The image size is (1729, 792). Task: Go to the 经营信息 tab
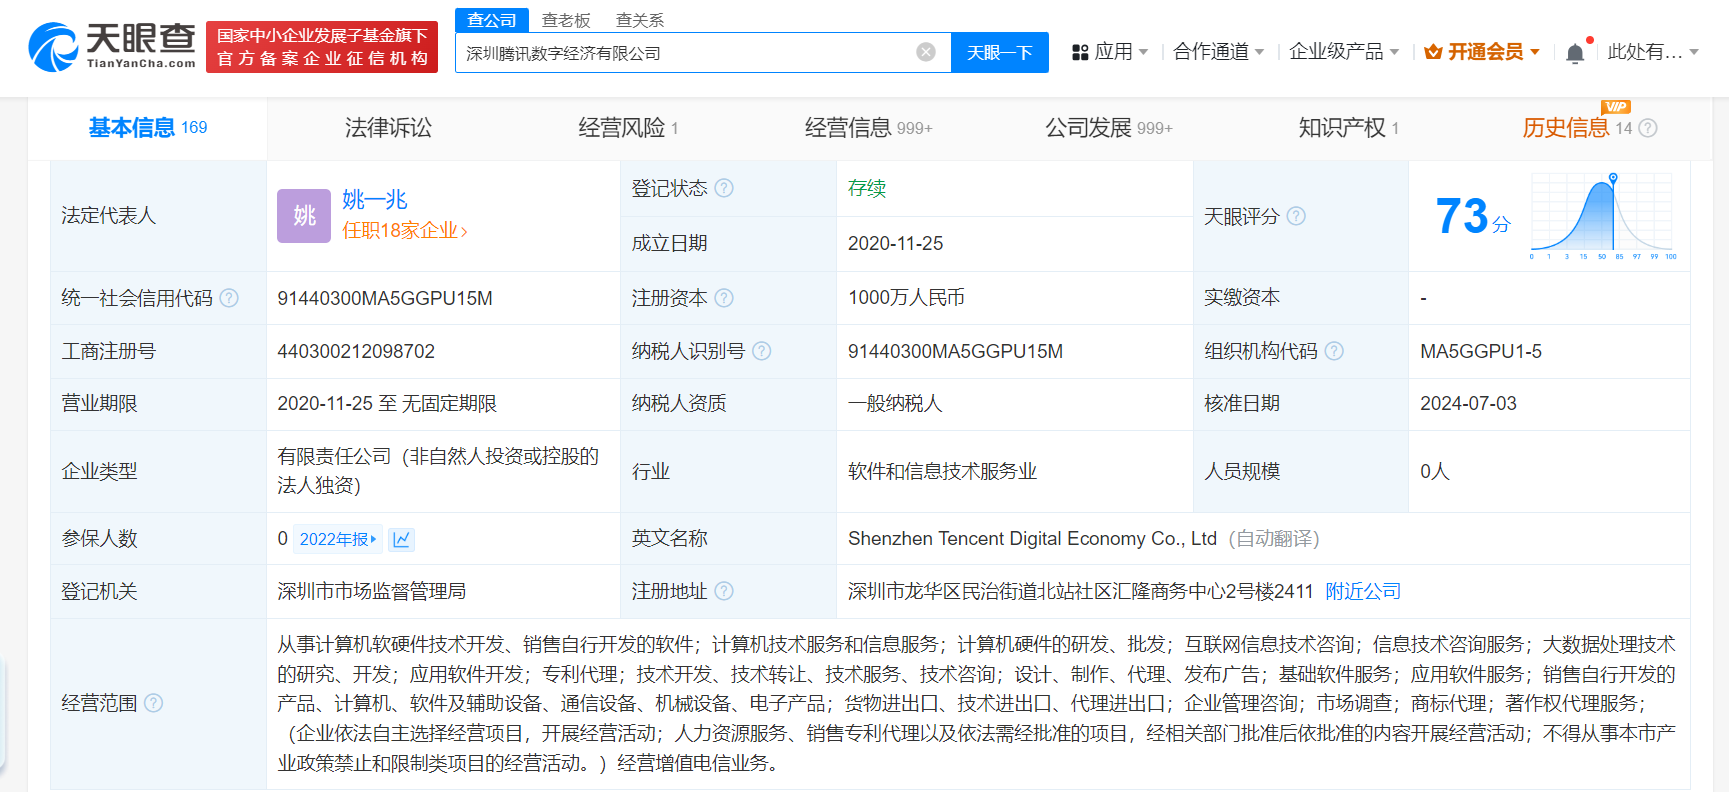[868, 128]
